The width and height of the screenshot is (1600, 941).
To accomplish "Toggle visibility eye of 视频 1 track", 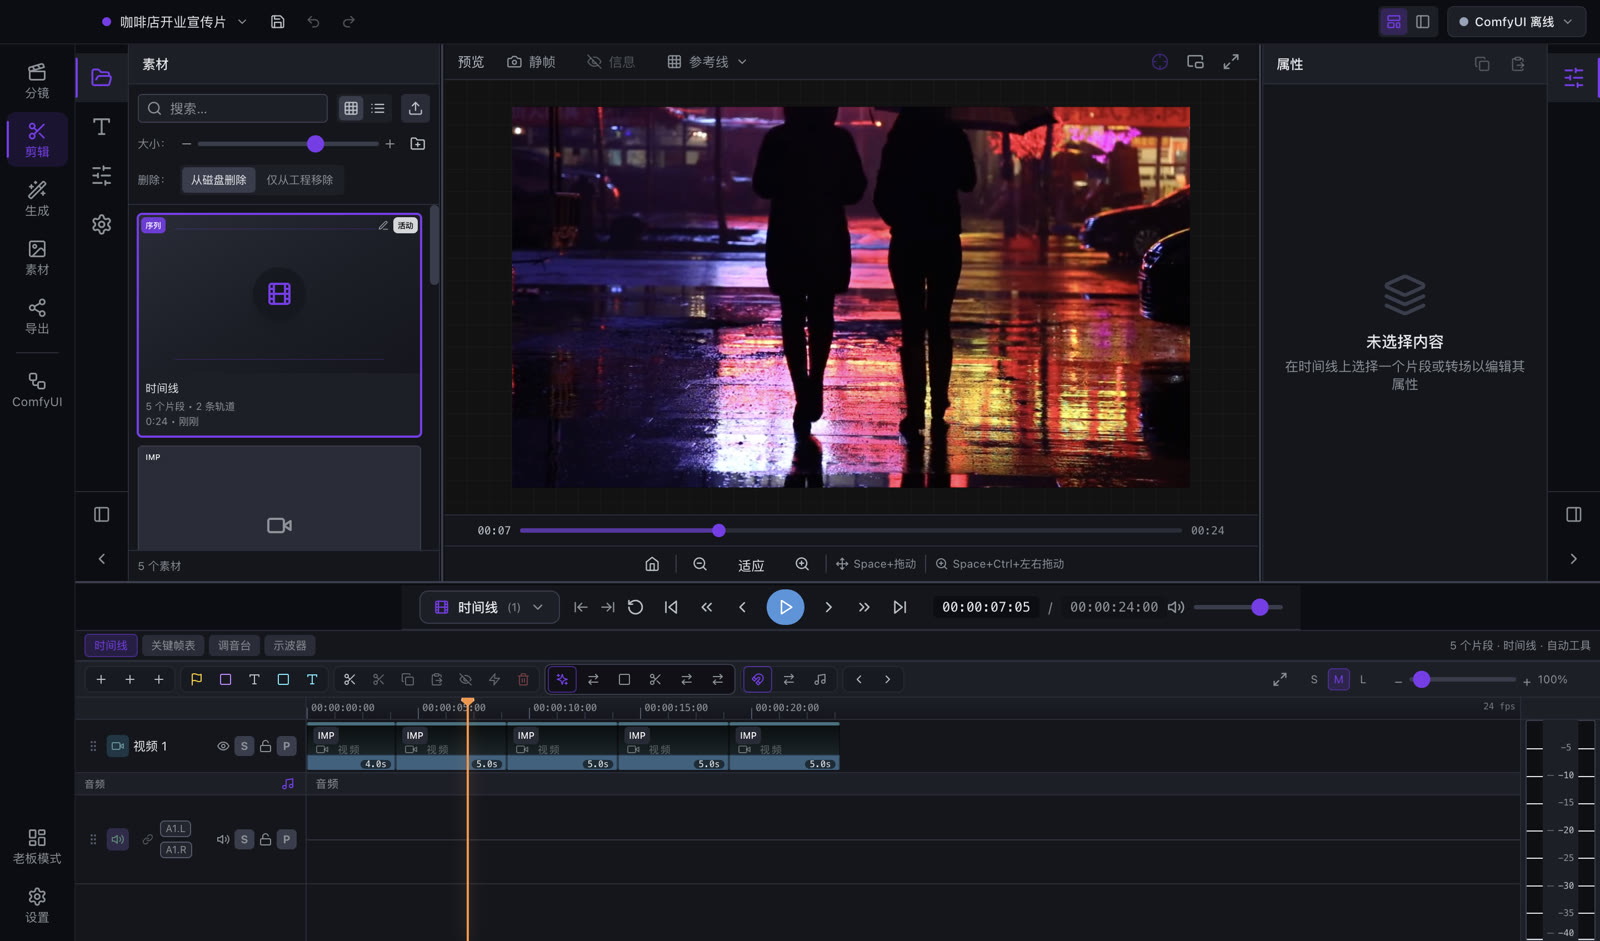I will click(223, 746).
